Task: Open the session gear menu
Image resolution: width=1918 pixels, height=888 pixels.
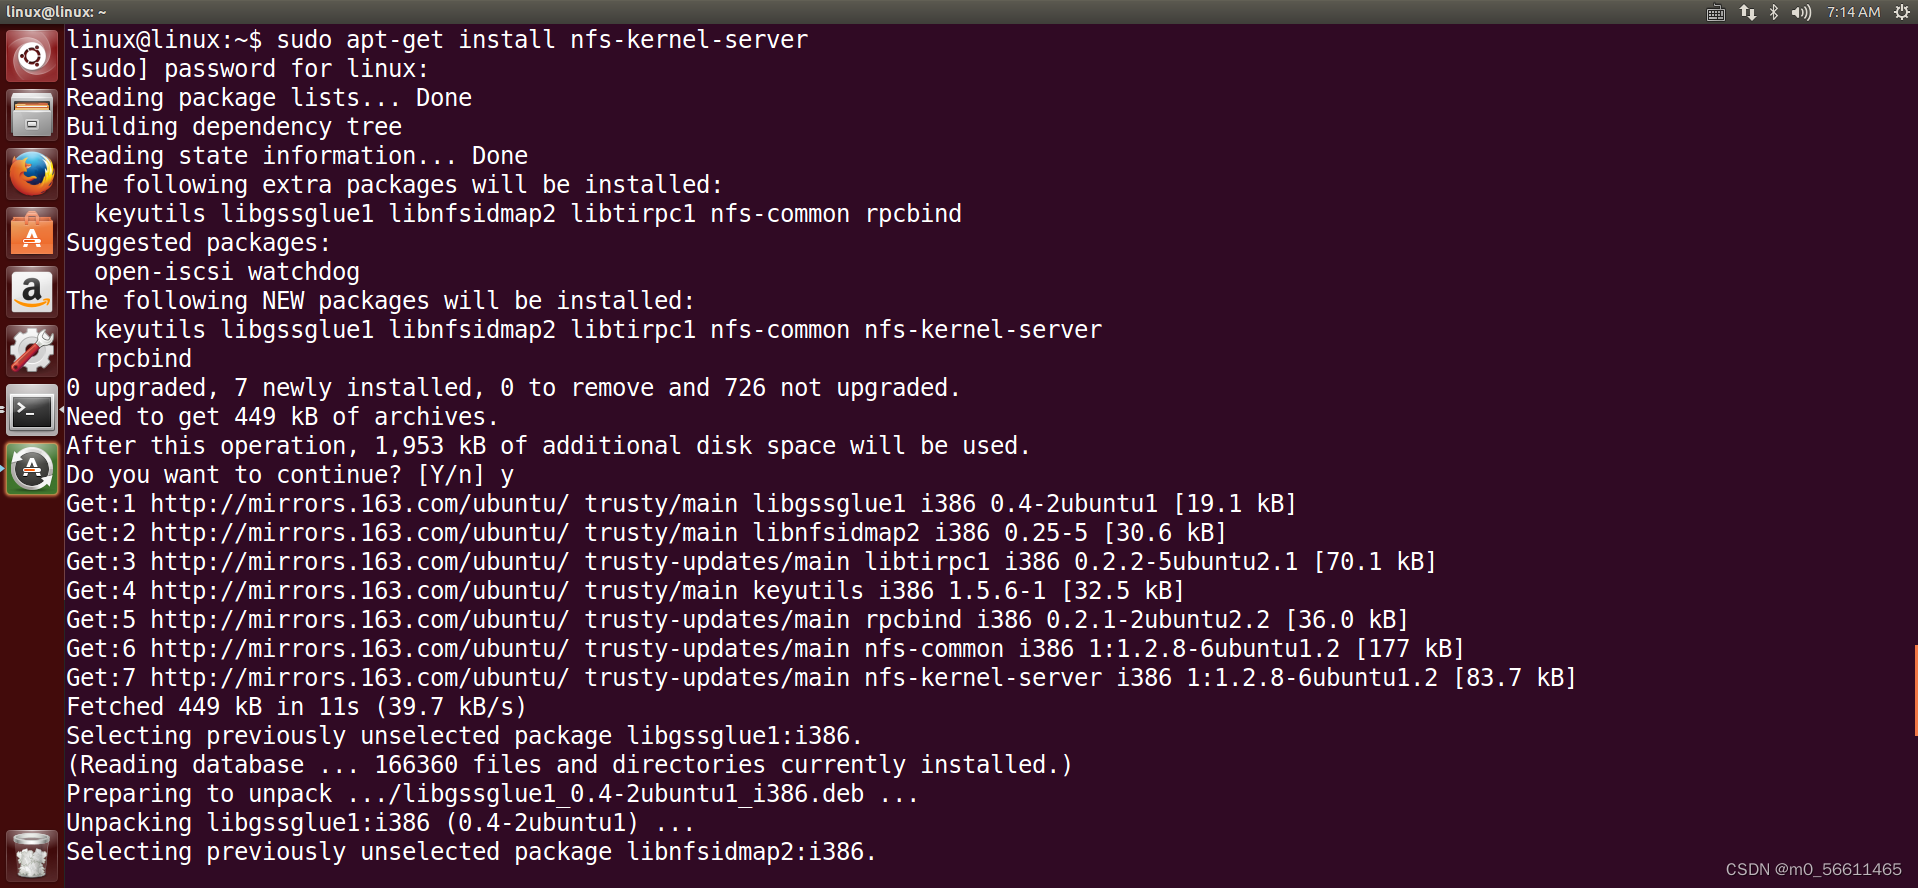Action: [1901, 12]
